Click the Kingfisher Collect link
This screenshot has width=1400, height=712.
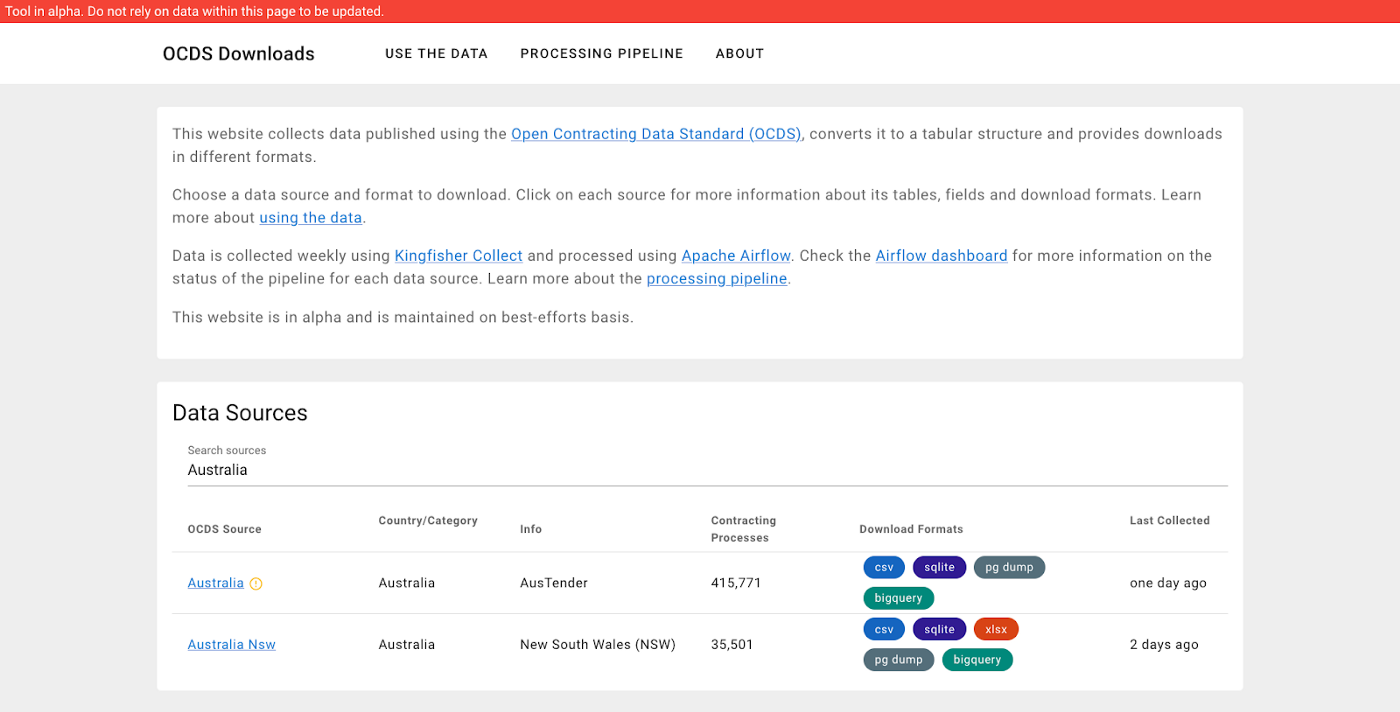pos(458,255)
